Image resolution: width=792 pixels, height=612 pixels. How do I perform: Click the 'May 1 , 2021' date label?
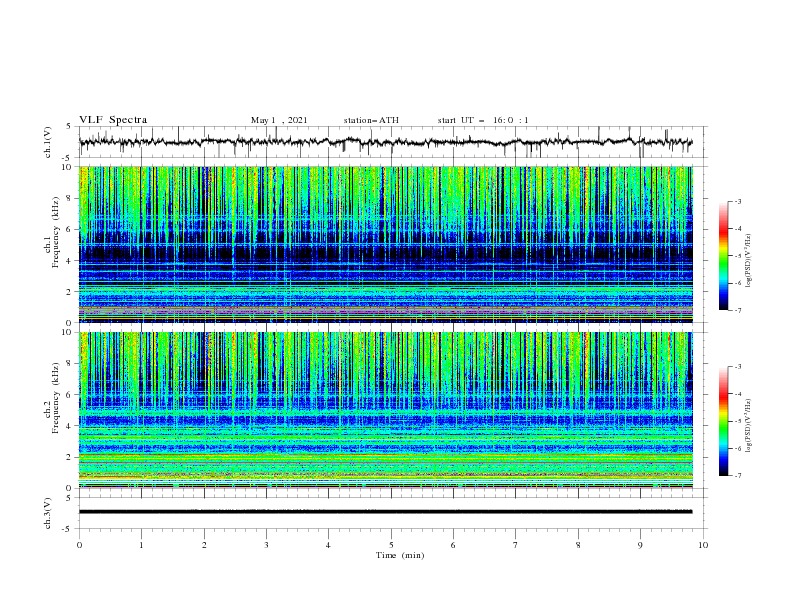(279, 120)
